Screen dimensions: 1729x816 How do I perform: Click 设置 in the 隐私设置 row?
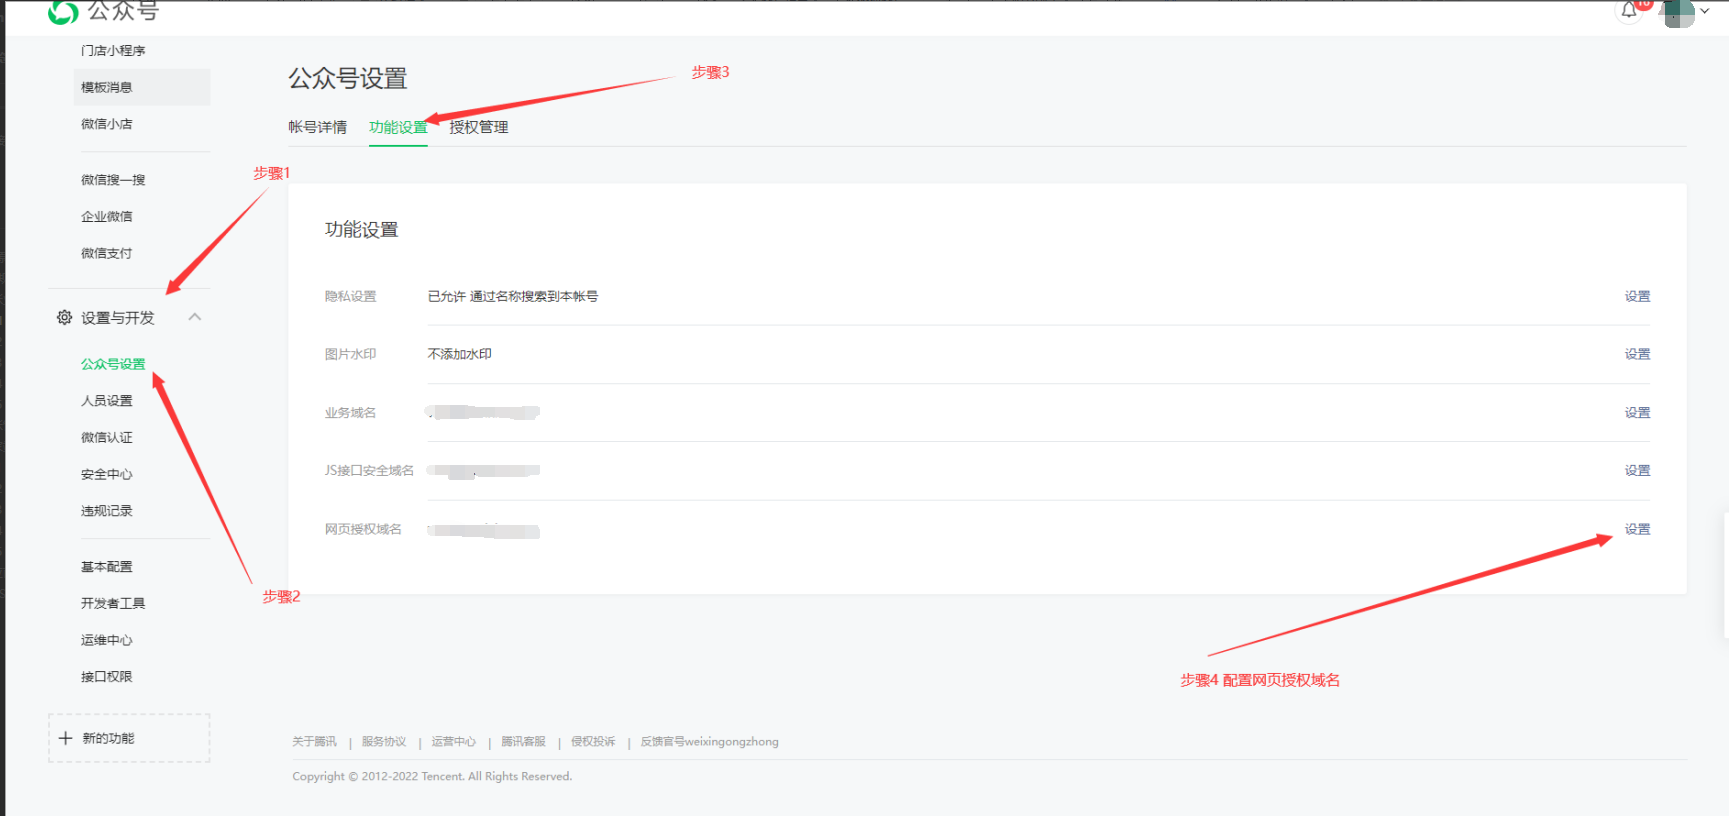point(1637,296)
